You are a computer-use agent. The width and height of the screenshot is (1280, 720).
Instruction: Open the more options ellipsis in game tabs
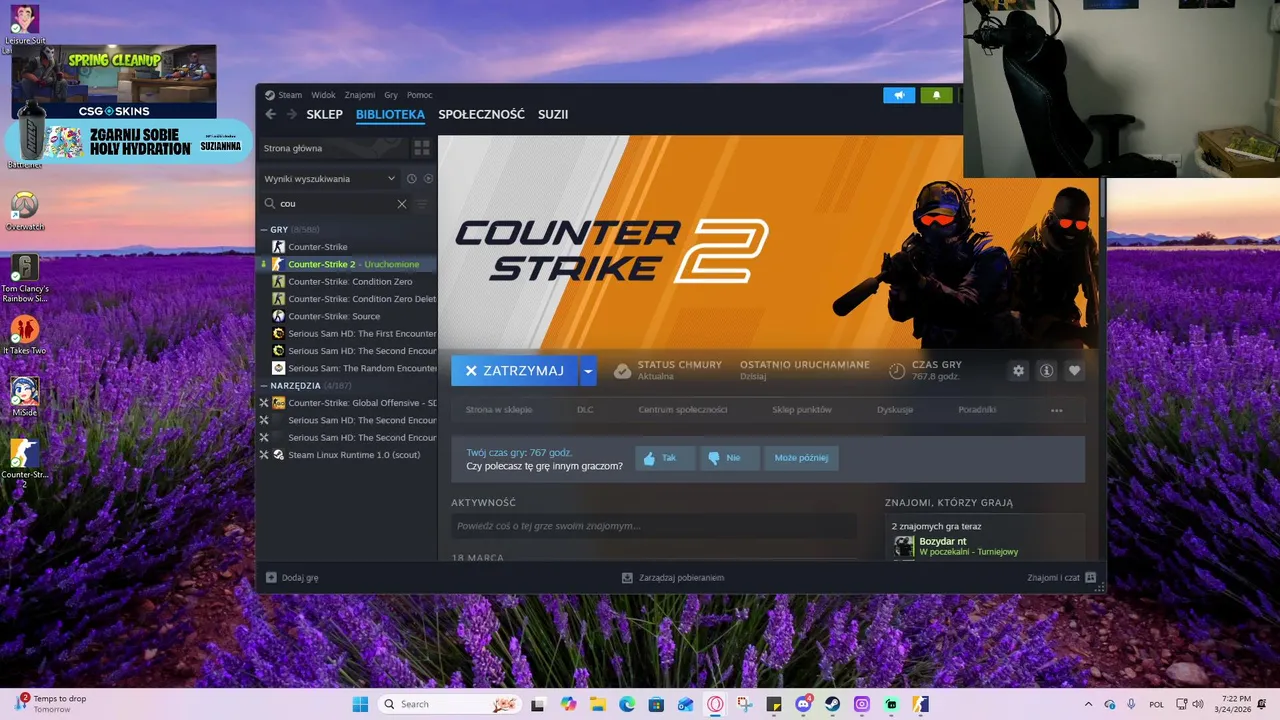point(1056,410)
